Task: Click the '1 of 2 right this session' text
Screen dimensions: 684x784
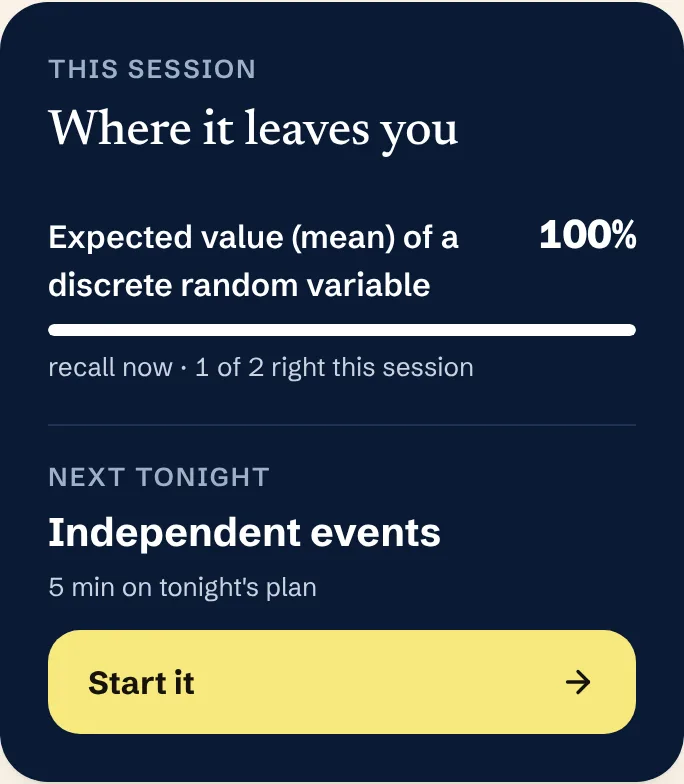Action: [334, 368]
